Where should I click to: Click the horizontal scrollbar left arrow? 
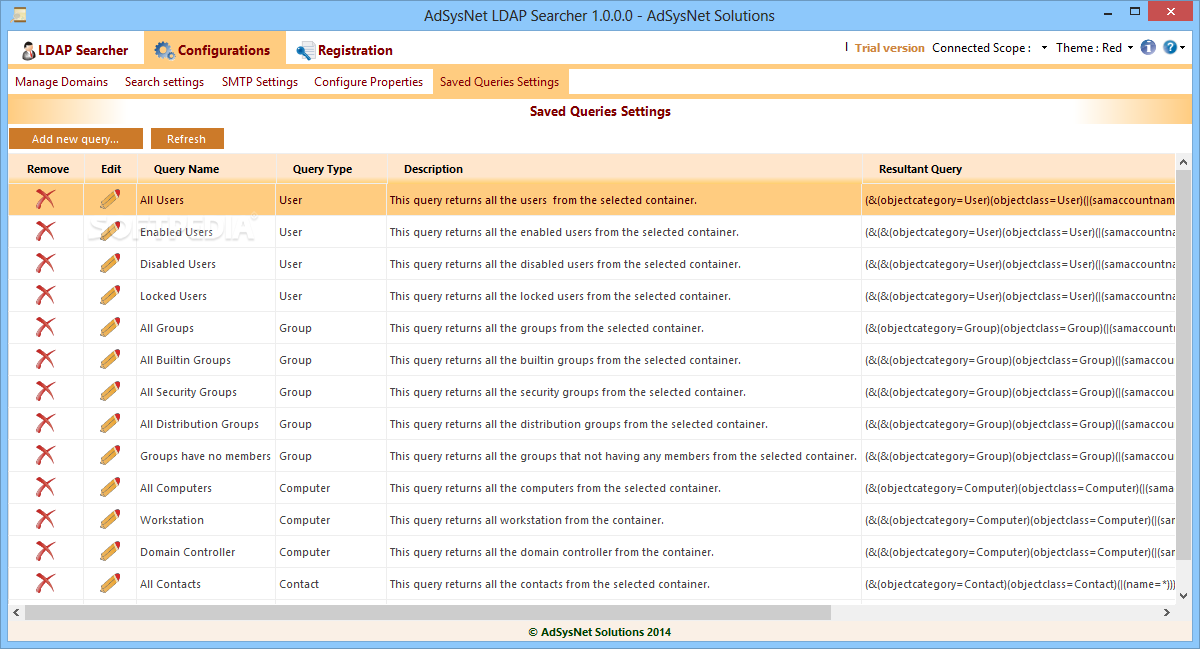[x=16, y=612]
